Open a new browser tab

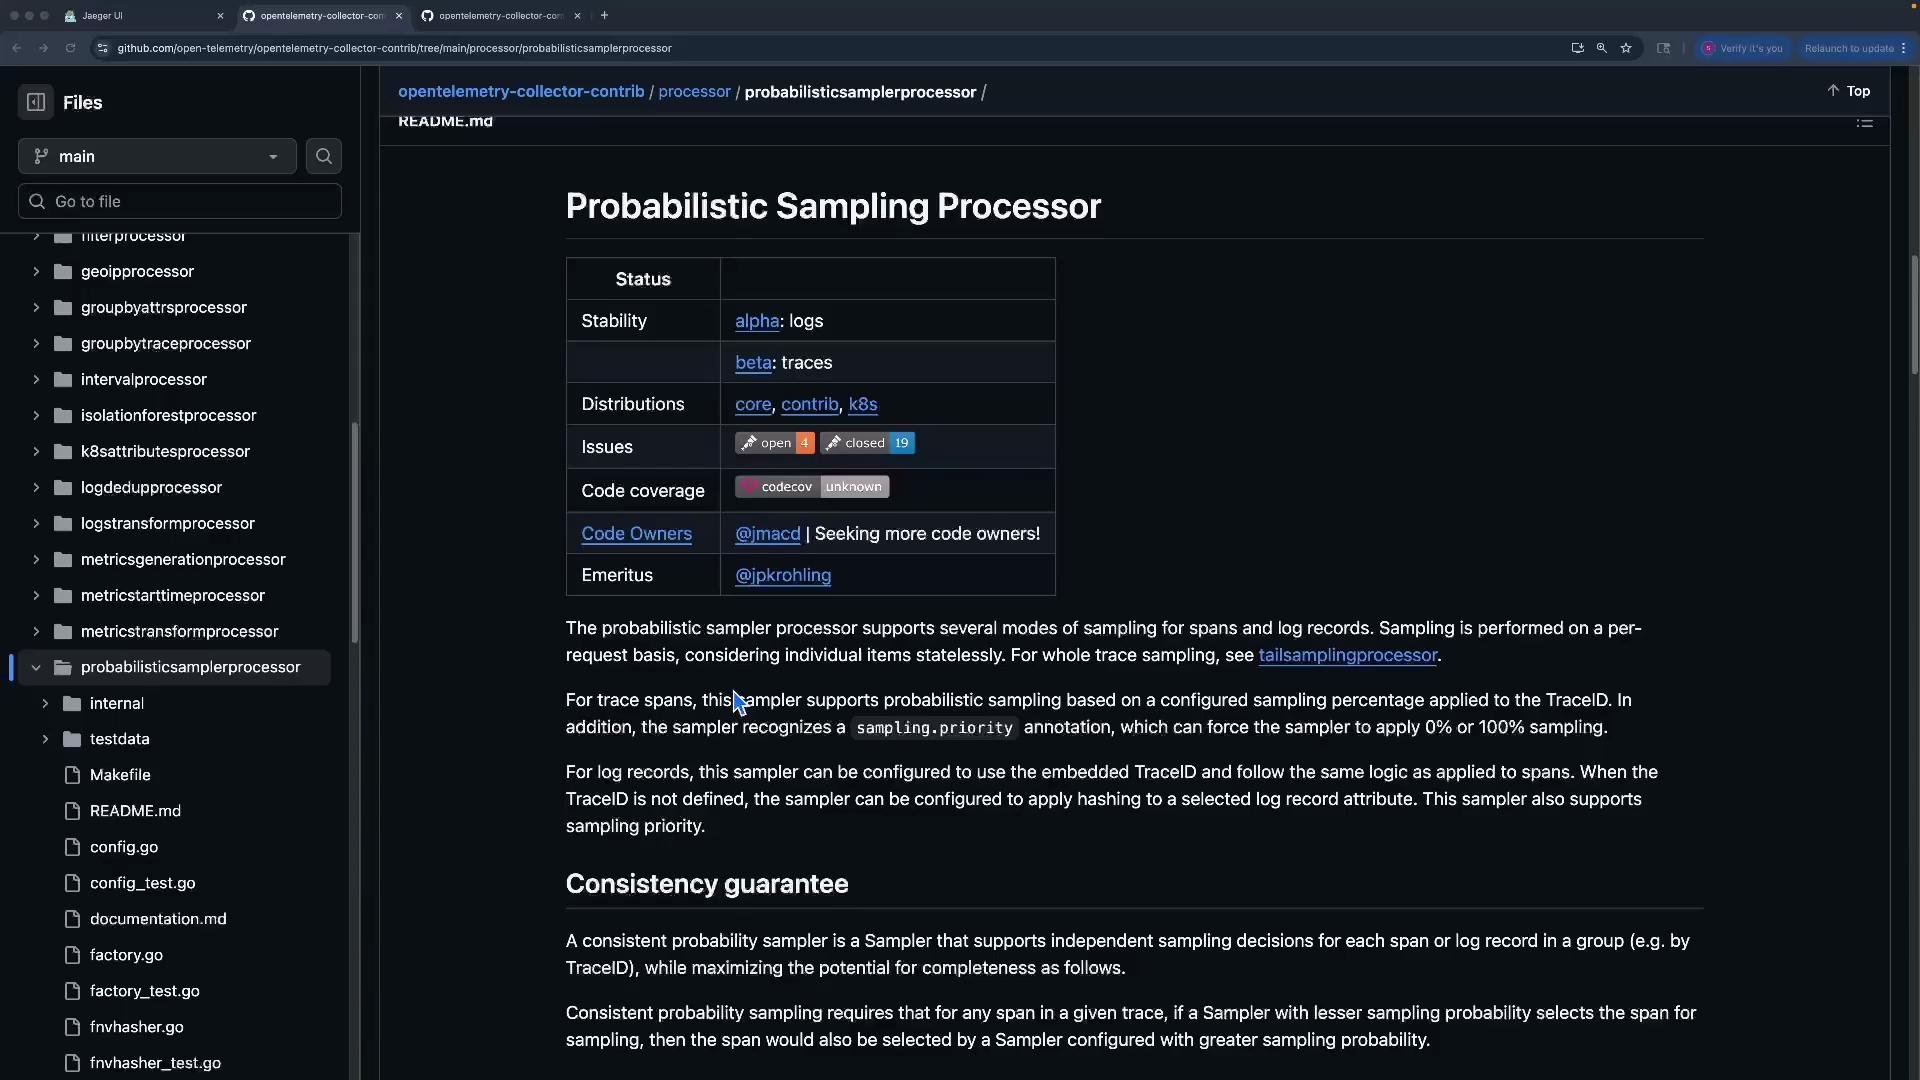[x=604, y=15]
